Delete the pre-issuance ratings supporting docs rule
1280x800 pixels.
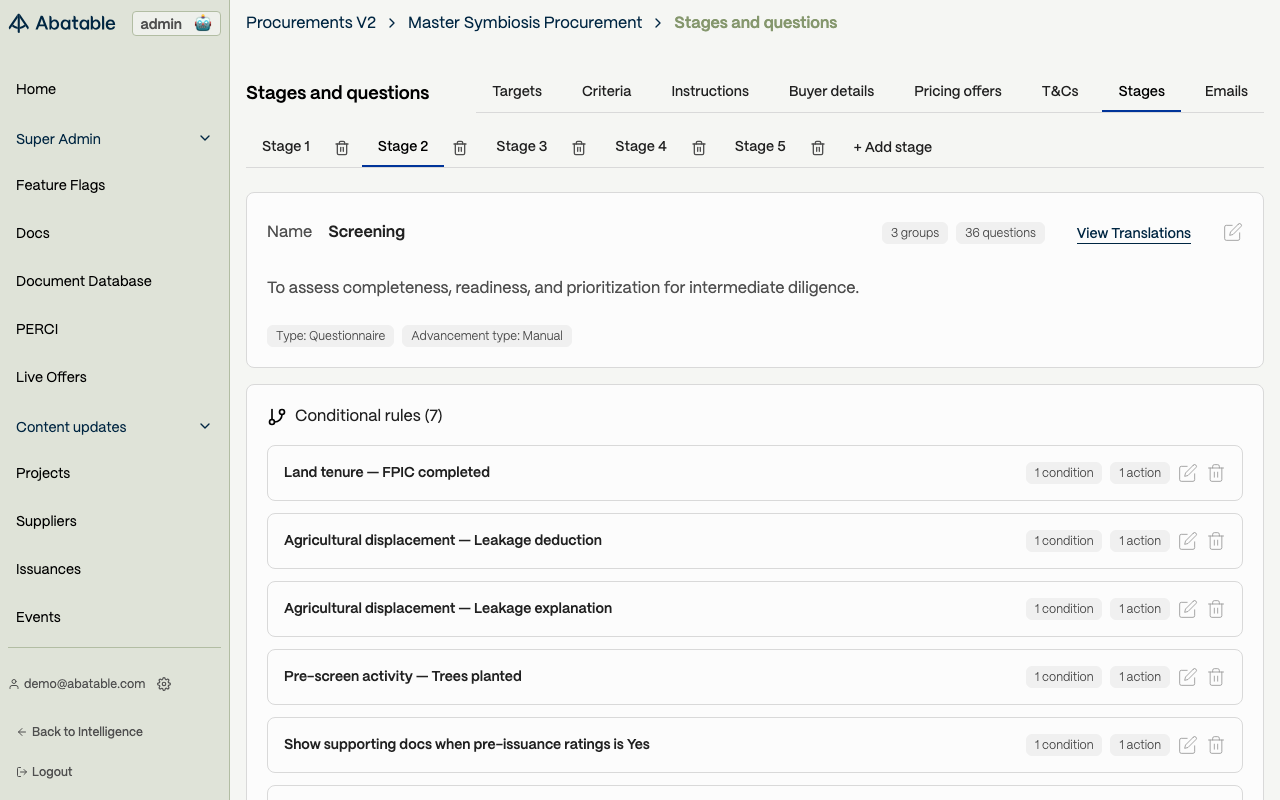click(x=1216, y=745)
